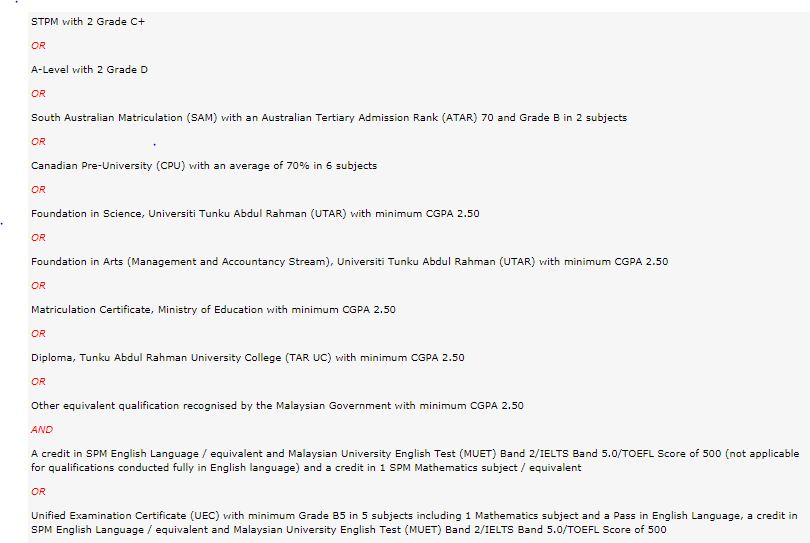Click the OR below the Diploma TAR UC line
The height and width of the screenshot is (543, 810).
38,382
